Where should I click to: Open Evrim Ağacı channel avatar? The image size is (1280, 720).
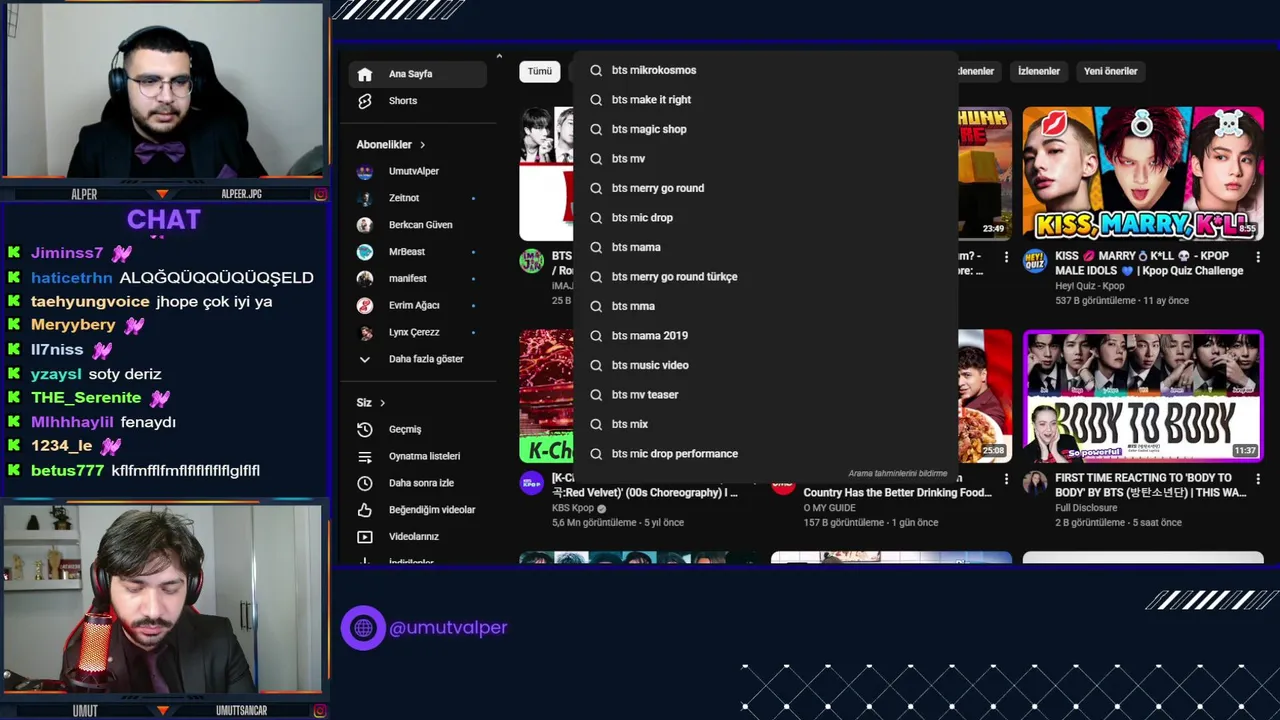[365, 305]
